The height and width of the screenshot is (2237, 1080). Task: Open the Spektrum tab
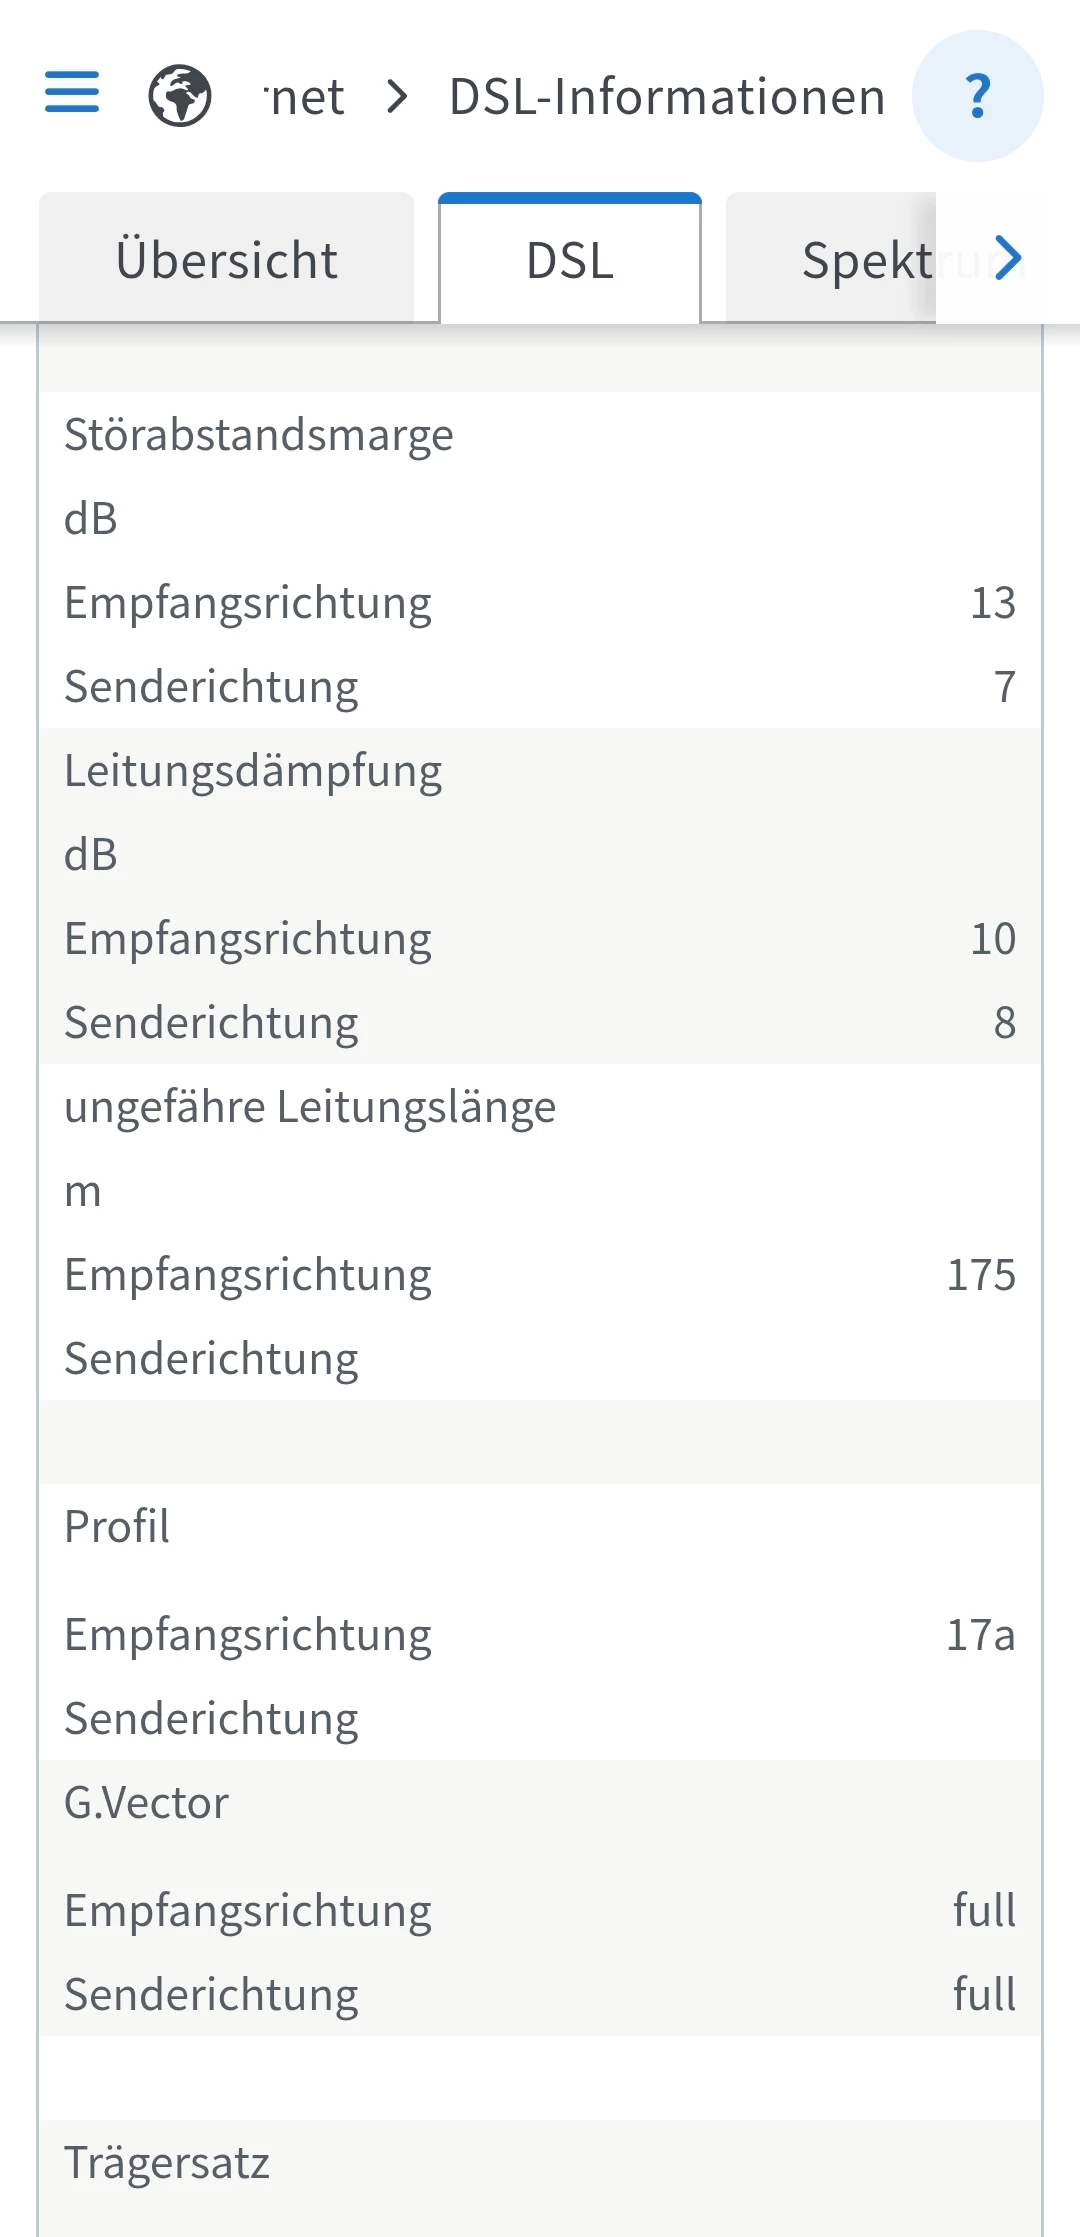tap(866, 260)
